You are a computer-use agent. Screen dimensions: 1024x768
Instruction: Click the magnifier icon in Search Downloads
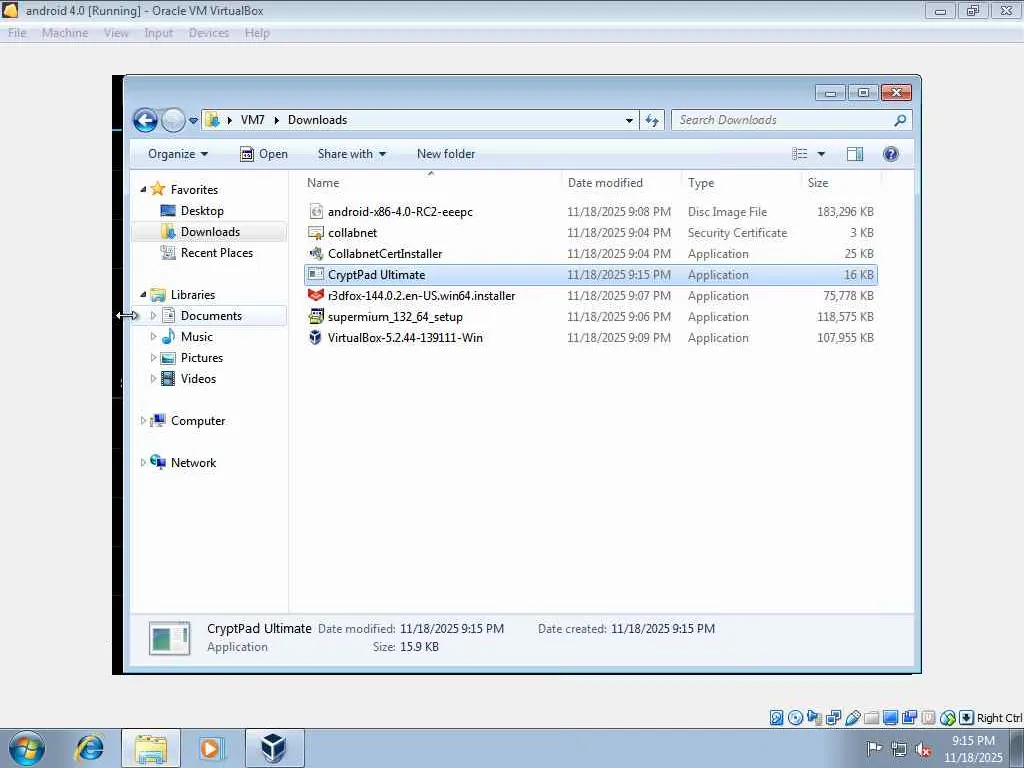[900, 120]
